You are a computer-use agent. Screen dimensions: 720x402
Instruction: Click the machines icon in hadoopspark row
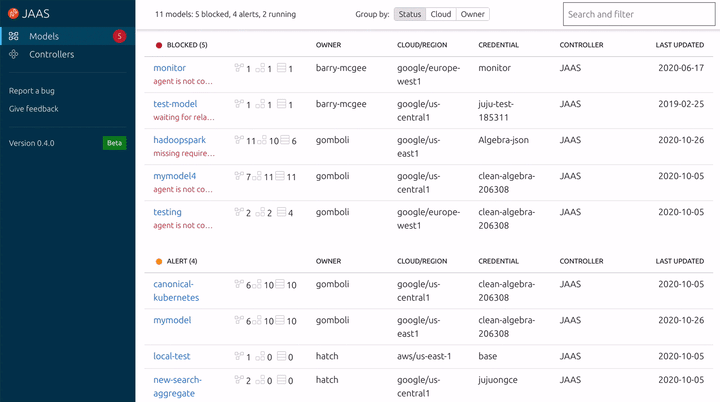(285, 139)
